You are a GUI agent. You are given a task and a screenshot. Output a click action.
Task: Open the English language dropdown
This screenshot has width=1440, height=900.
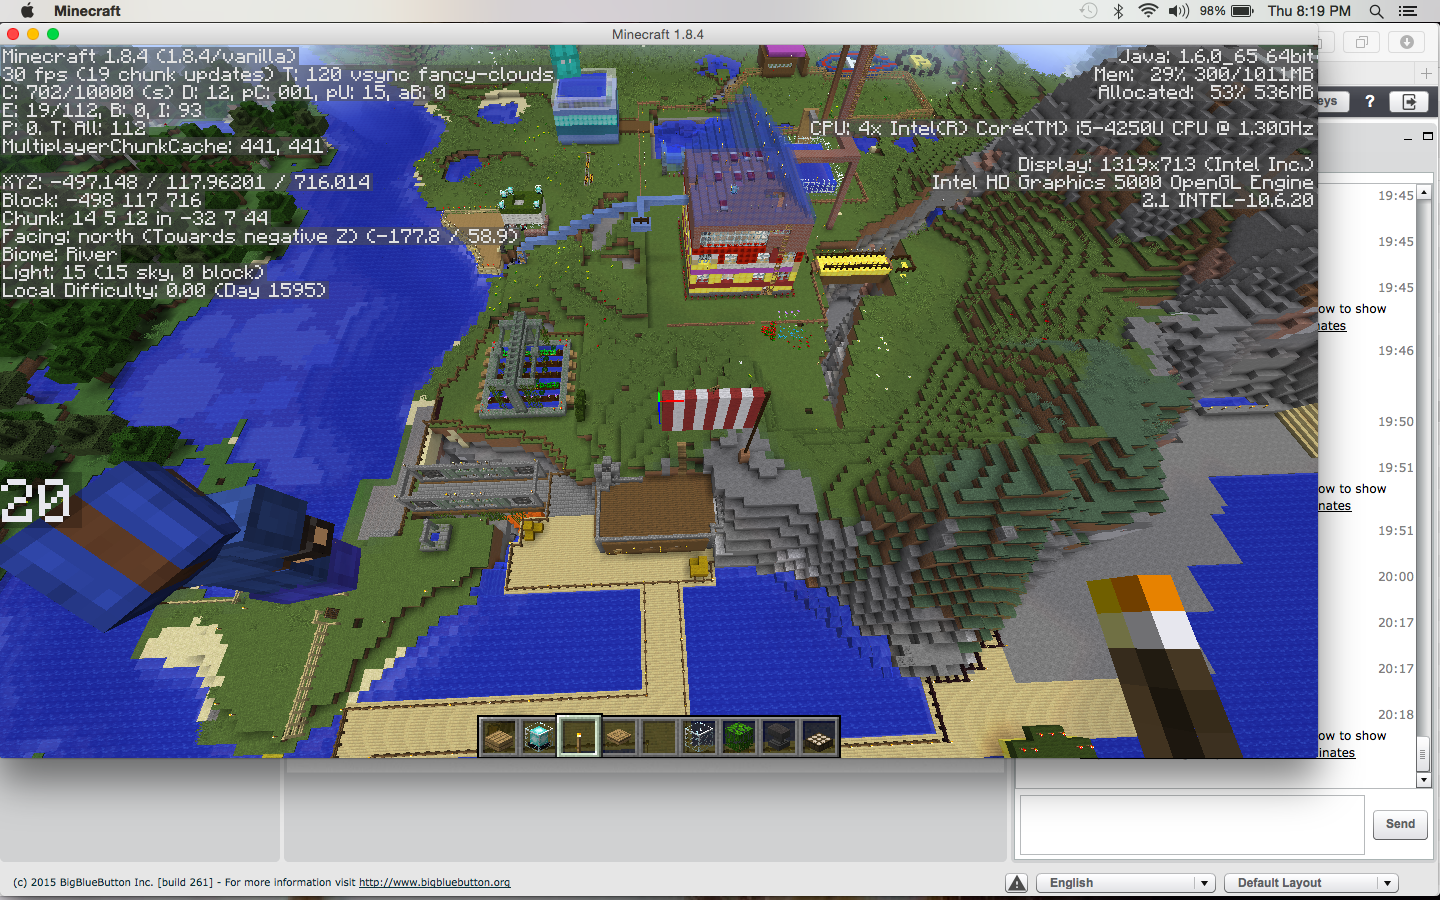coord(1125,883)
